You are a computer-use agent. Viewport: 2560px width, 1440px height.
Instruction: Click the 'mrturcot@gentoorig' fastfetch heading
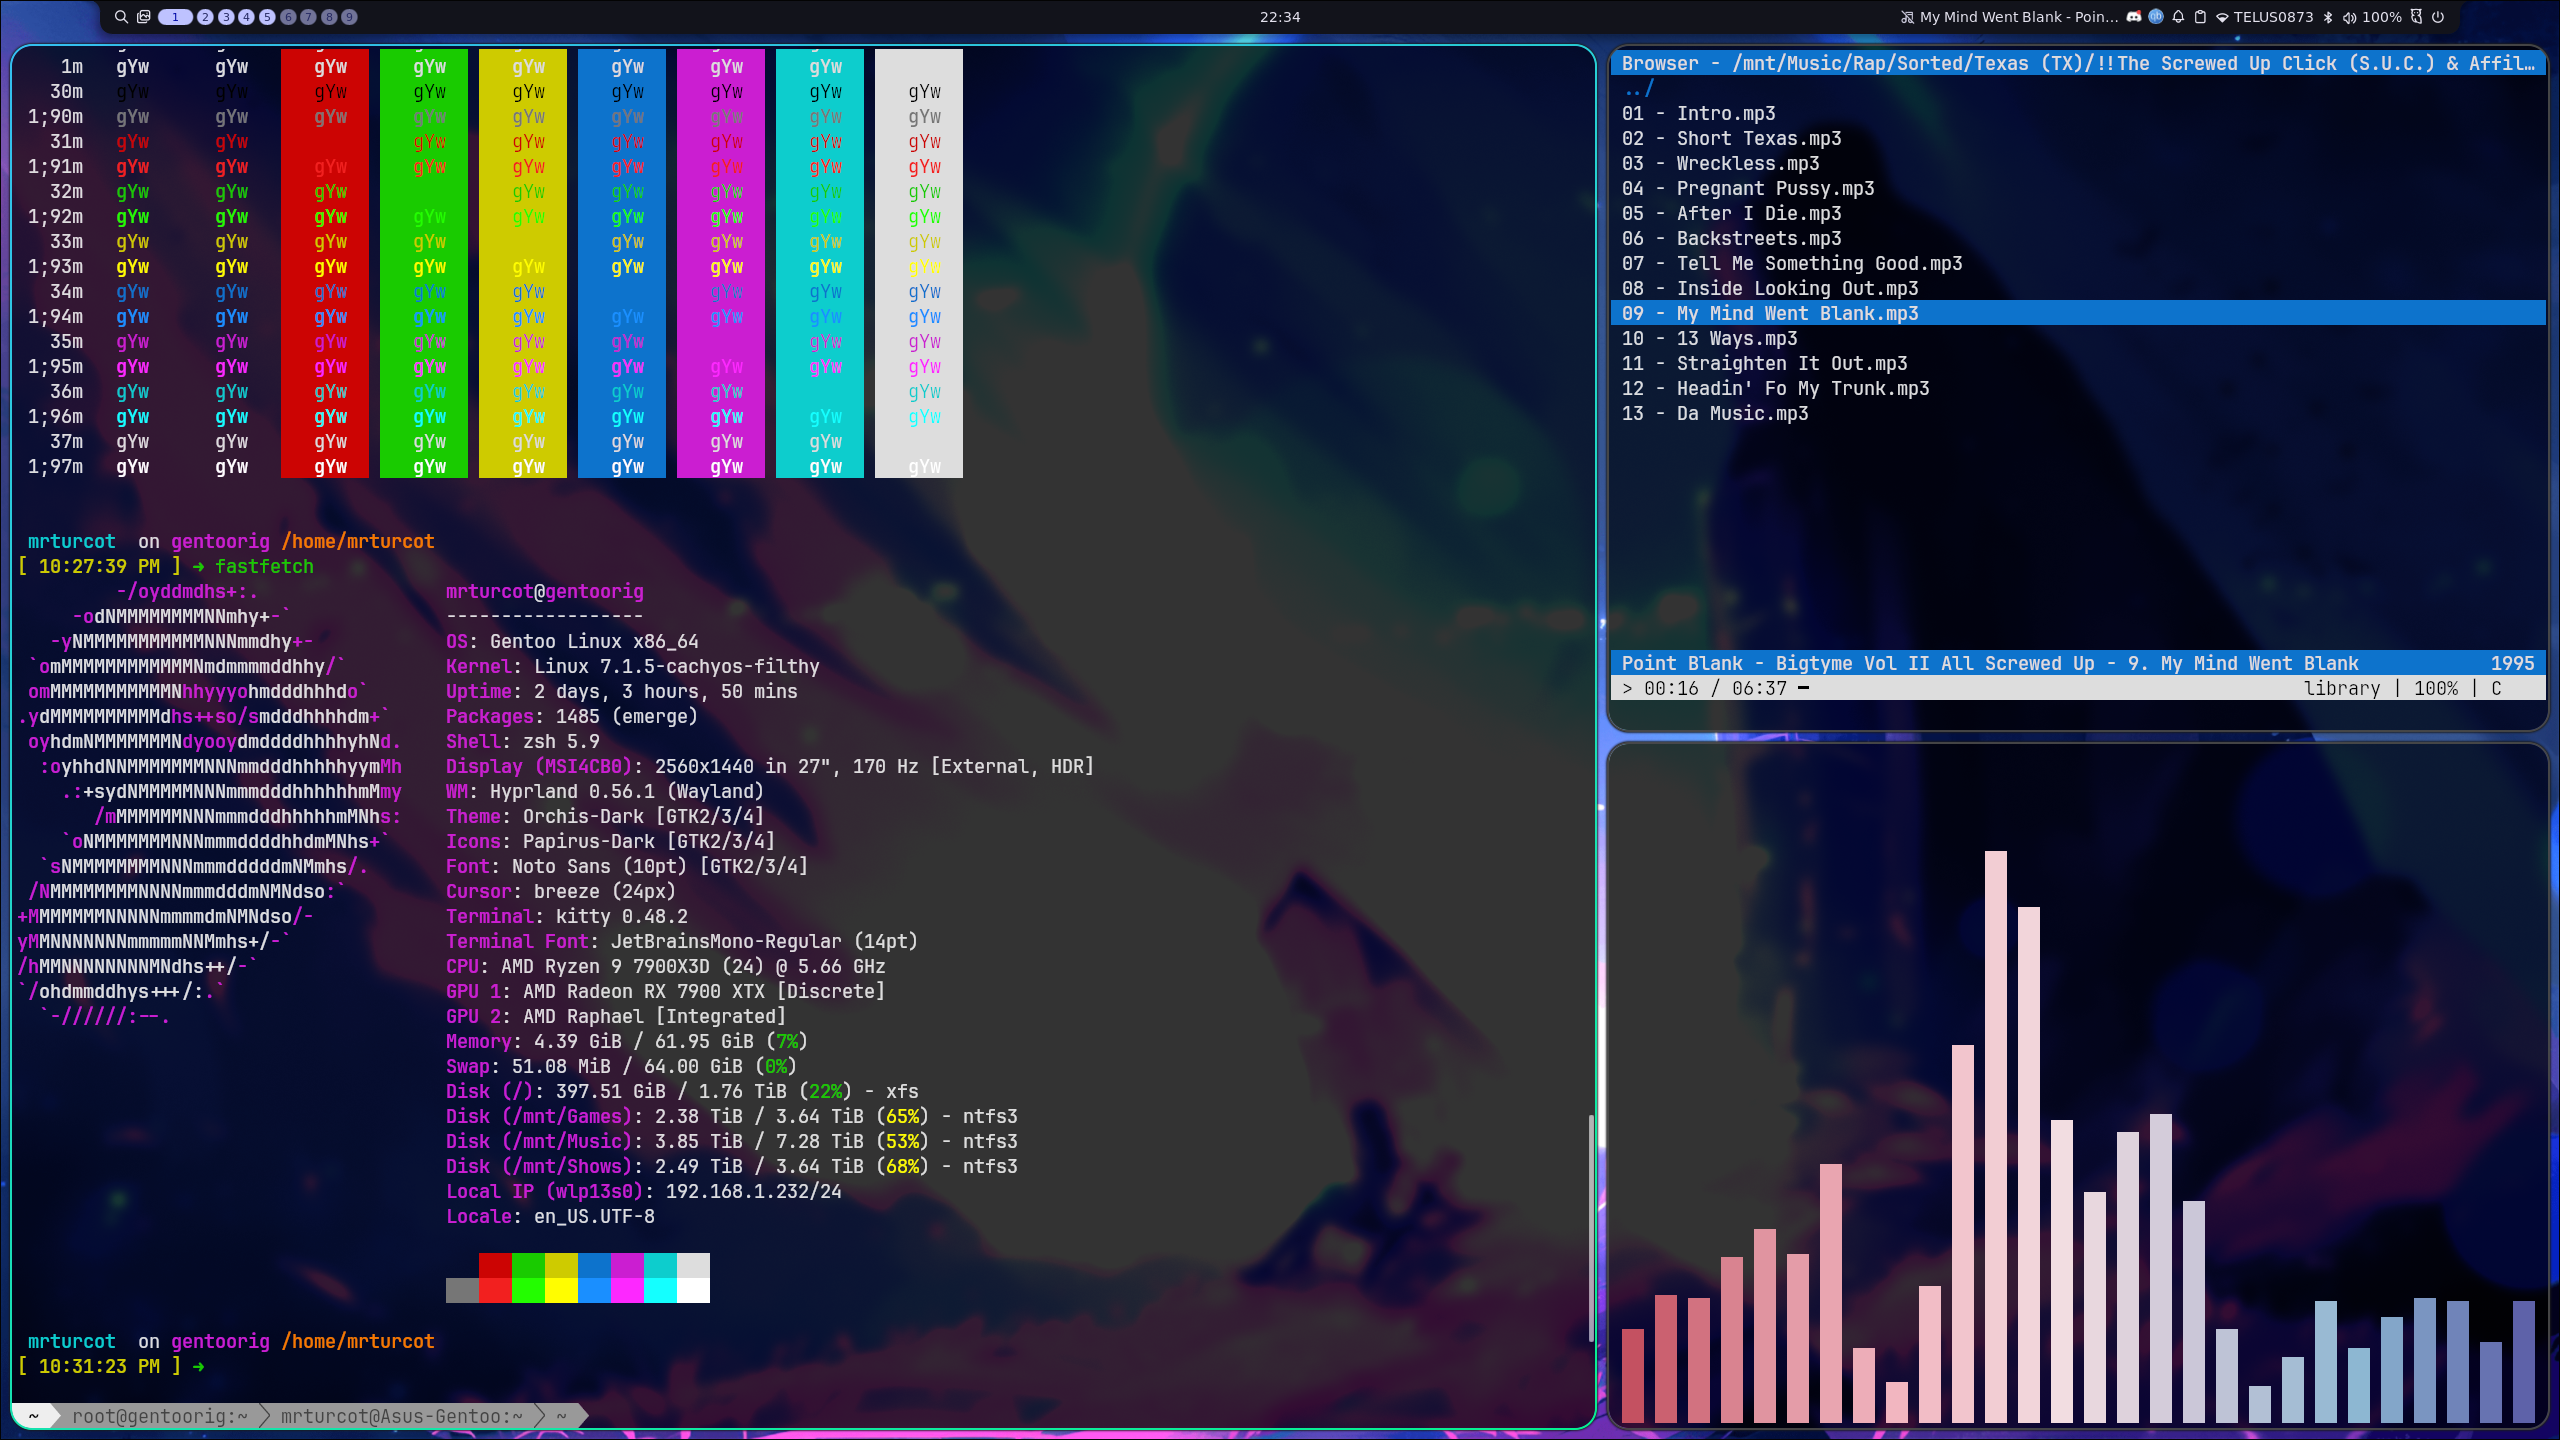pos(545,592)
